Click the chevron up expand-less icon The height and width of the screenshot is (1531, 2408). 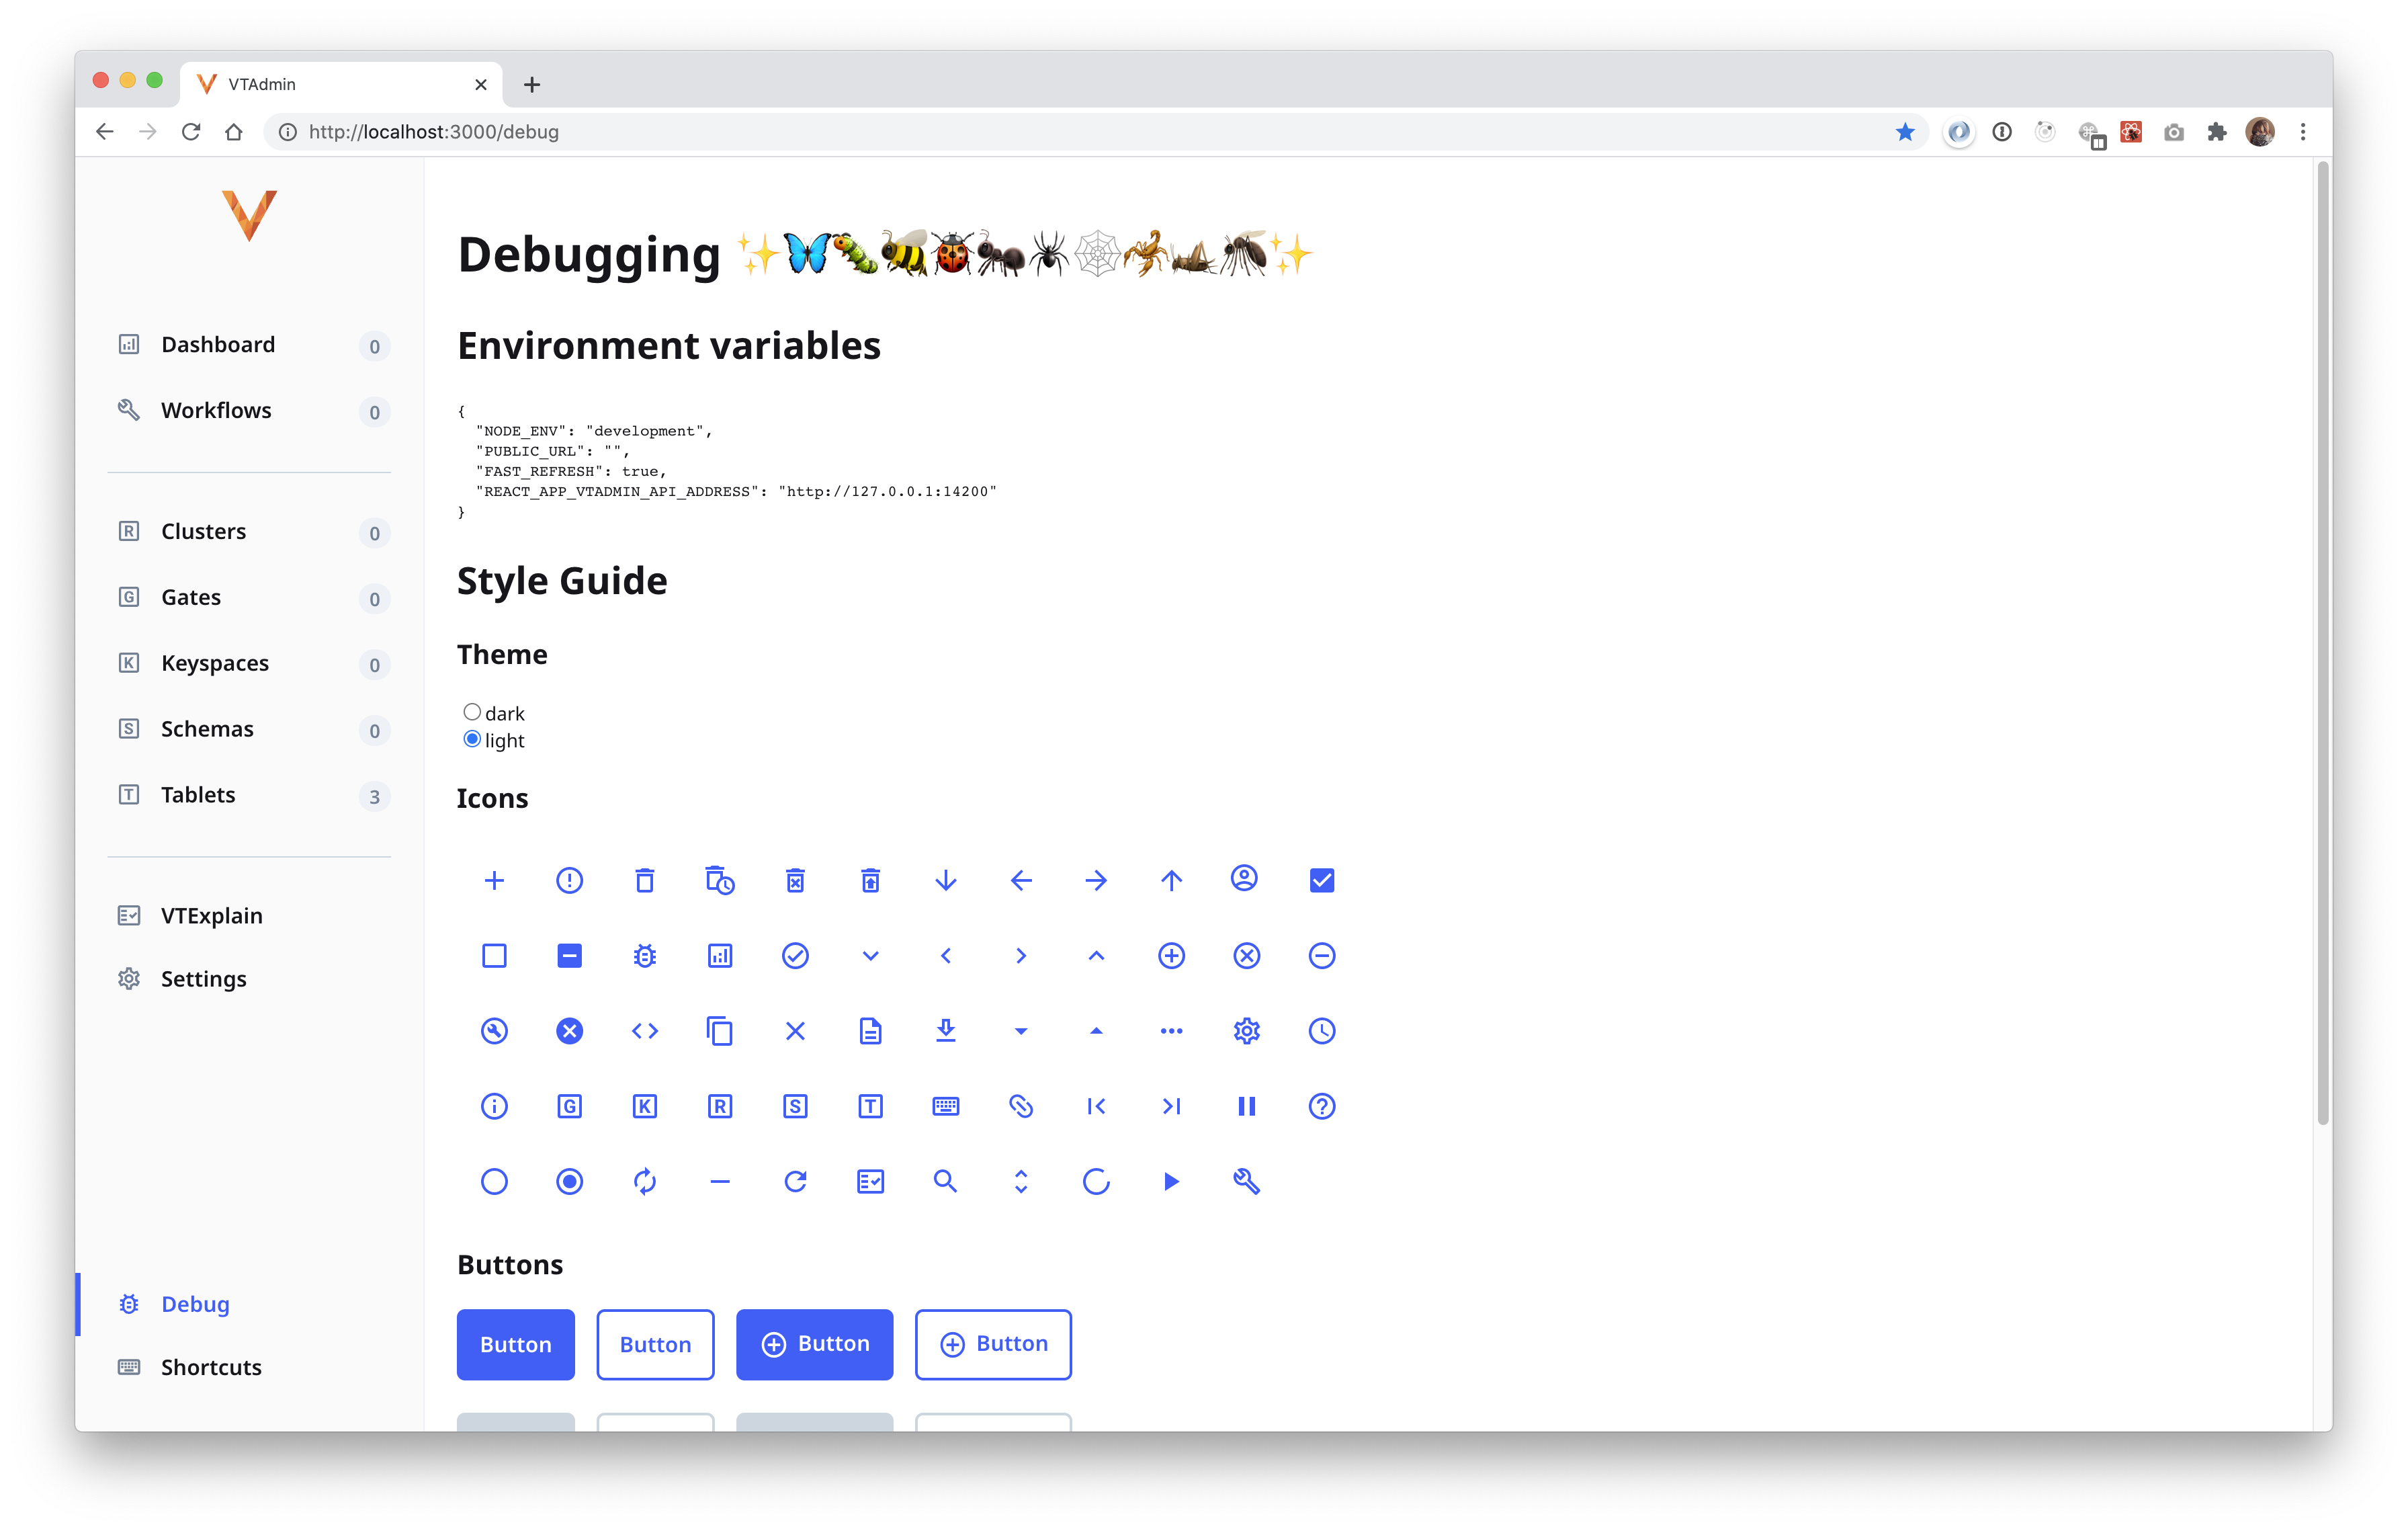(1096, 956)
